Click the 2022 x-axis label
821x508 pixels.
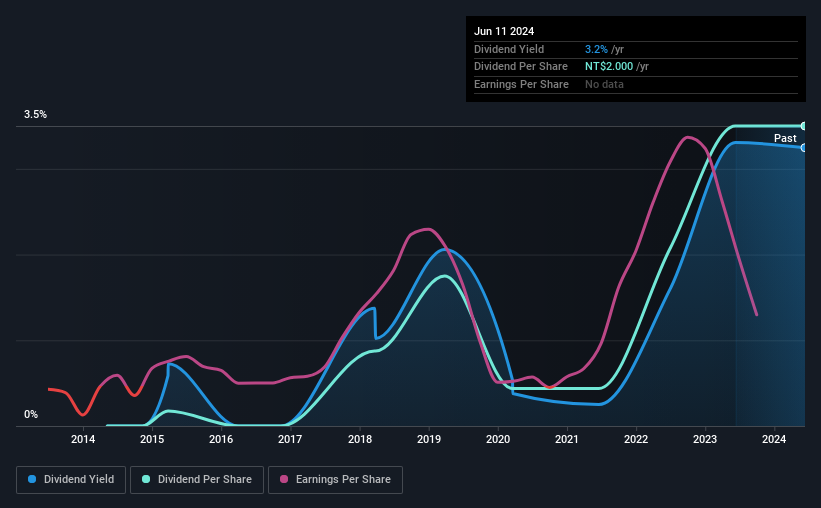click(x=636, y=439)
